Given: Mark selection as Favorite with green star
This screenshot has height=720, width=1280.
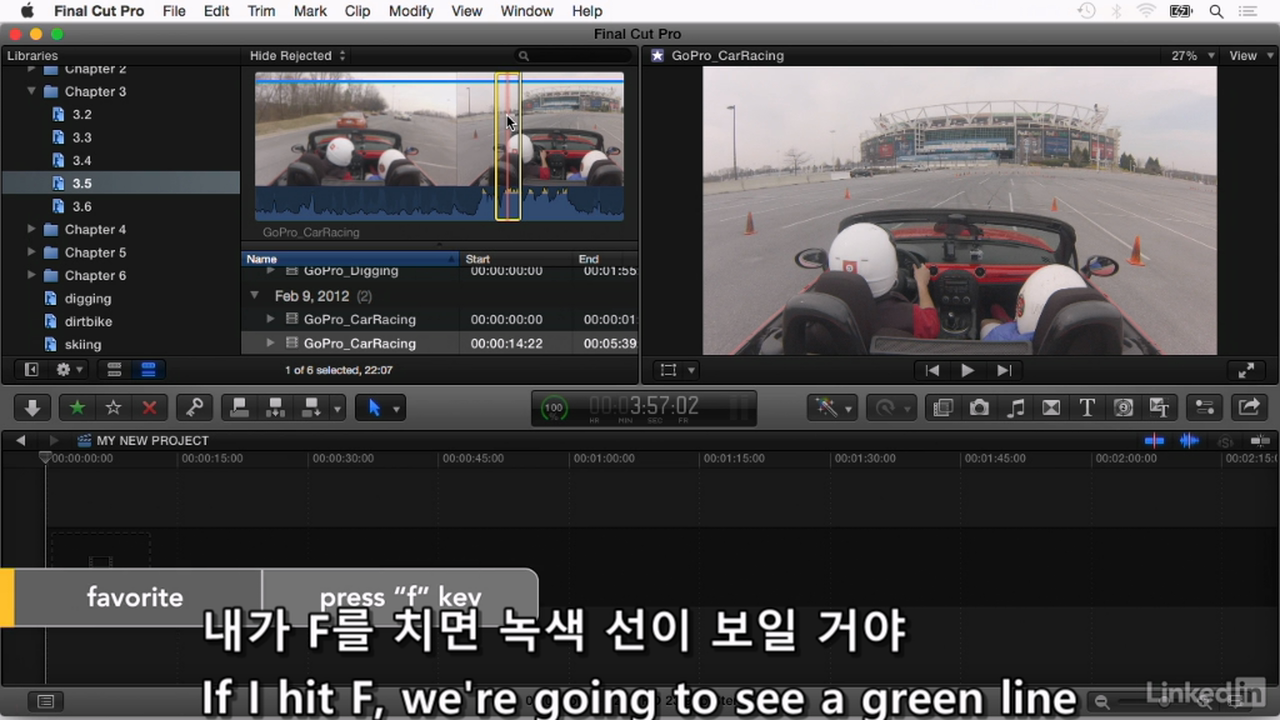Looking at the screenshot, I should coord(77,408).
